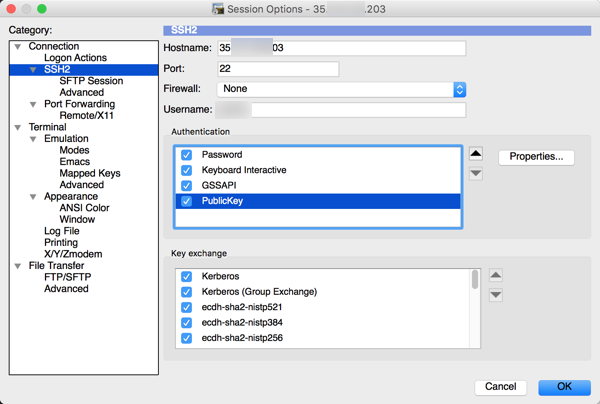Open Log File category
600x404 pixels.
click(62, 231)
